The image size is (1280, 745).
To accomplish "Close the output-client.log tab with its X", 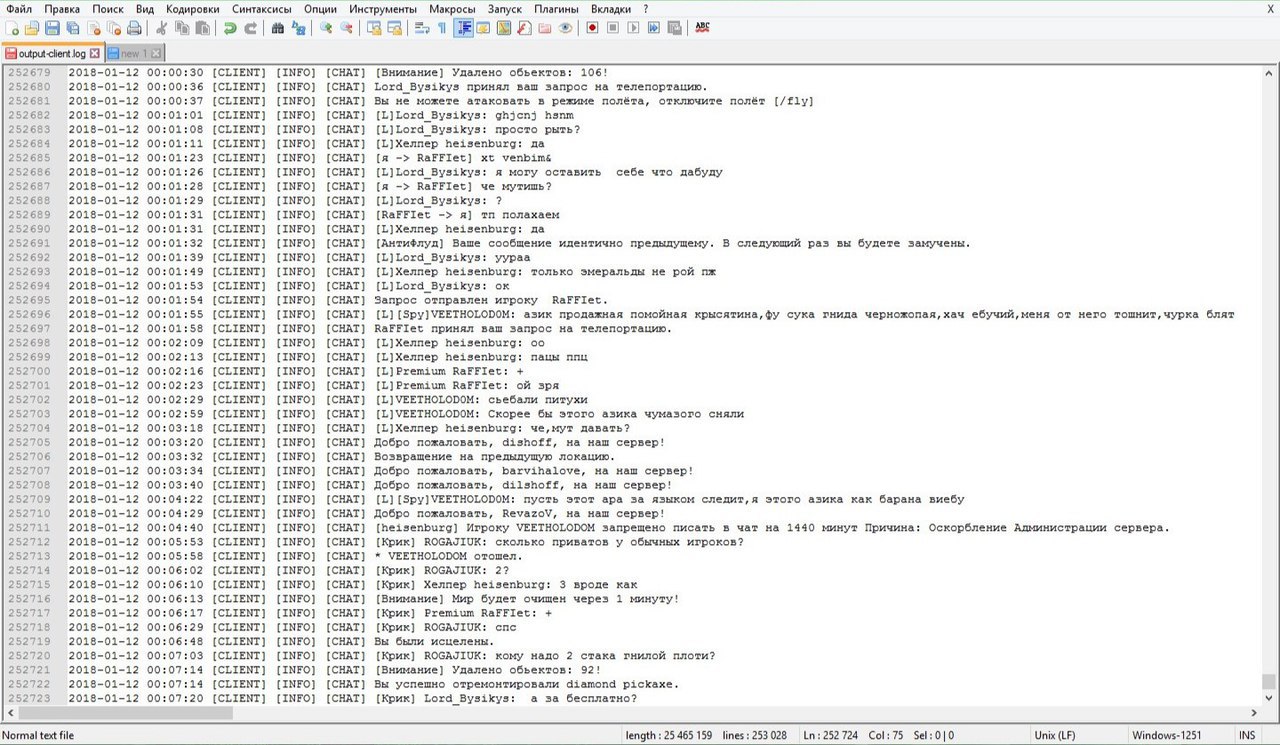I will pyautogui.click(x=95, y=53).
